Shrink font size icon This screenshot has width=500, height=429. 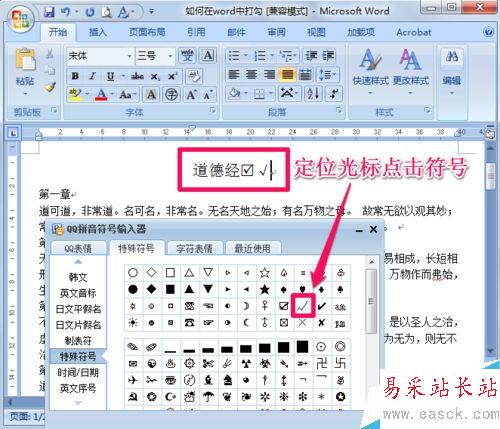(x=207, y=95)
